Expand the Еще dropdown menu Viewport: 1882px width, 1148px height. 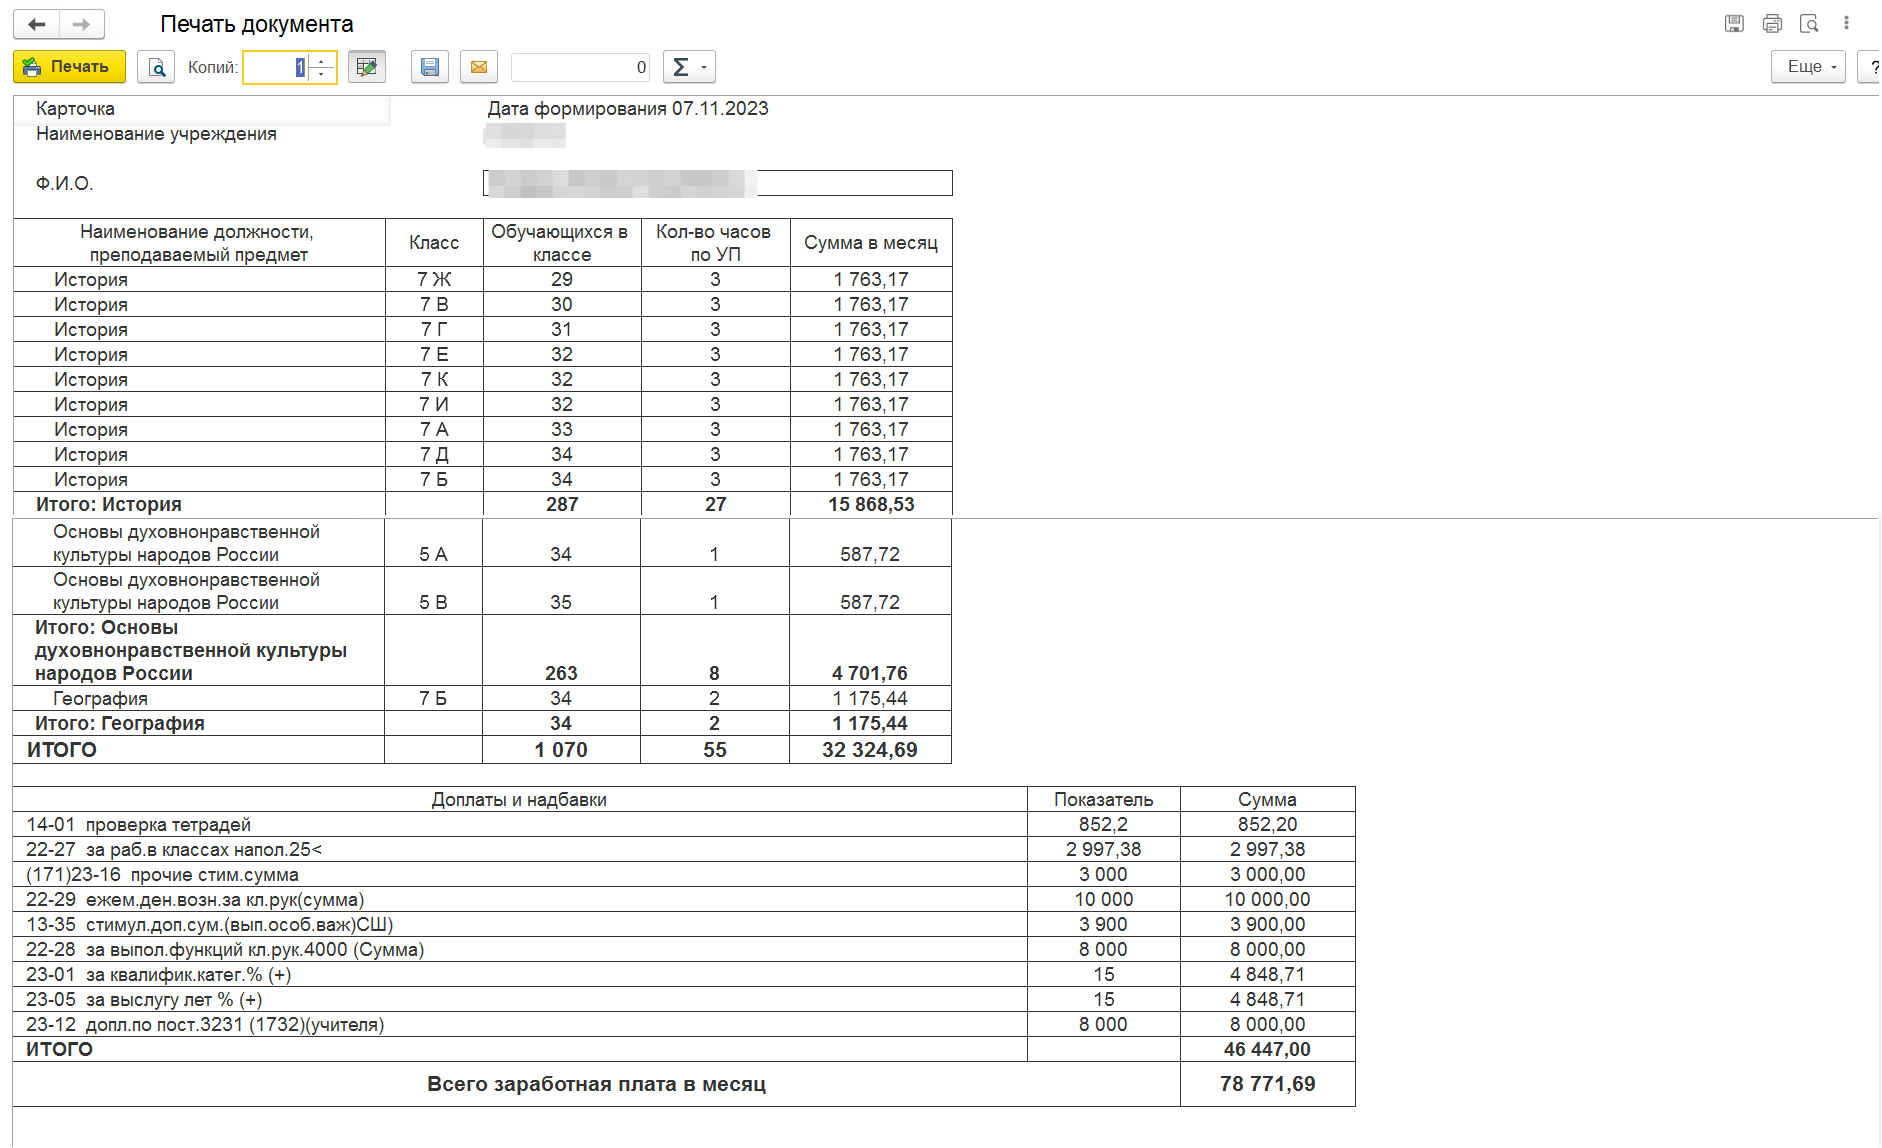pos(1808,67)
